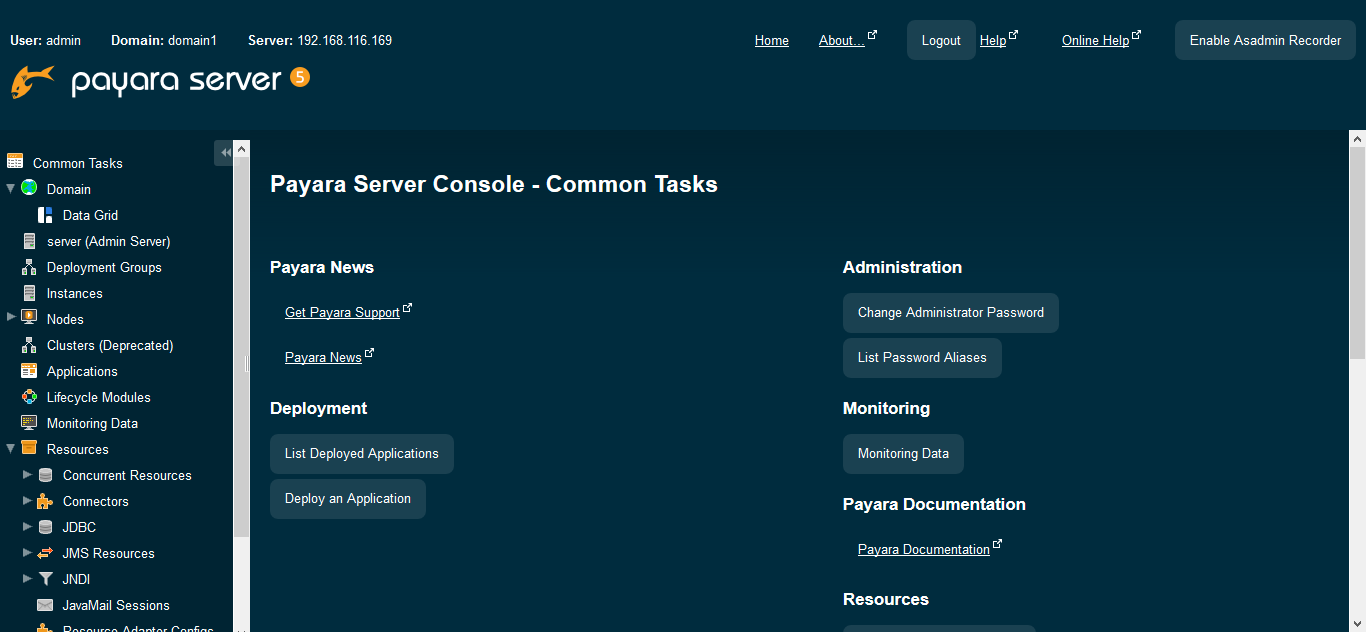Open the Home navigation item
The height and width of the screenshot is (632, 1366).
point(771,40)
